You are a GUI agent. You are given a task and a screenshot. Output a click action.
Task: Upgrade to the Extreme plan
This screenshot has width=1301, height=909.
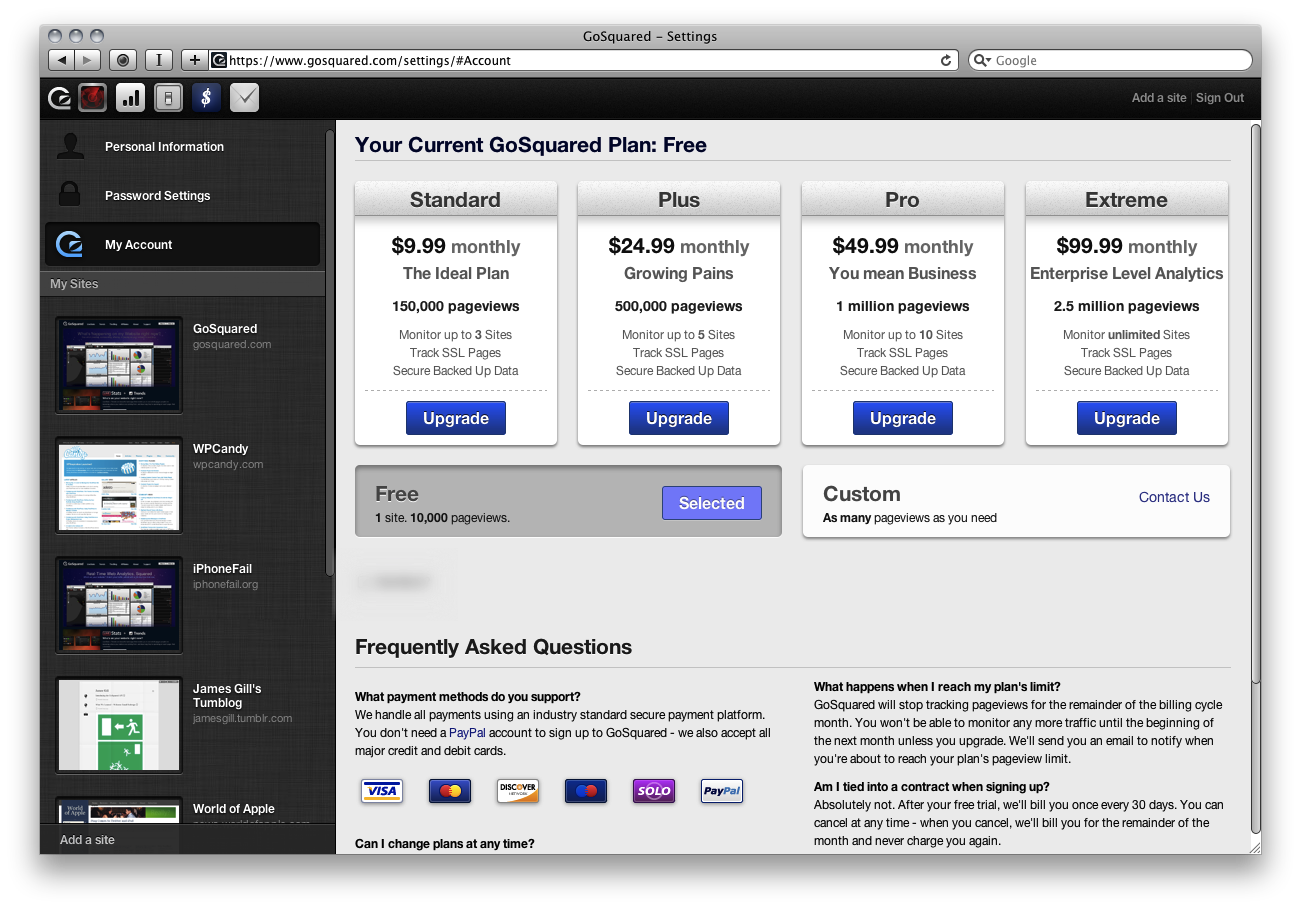[1127, 418]
